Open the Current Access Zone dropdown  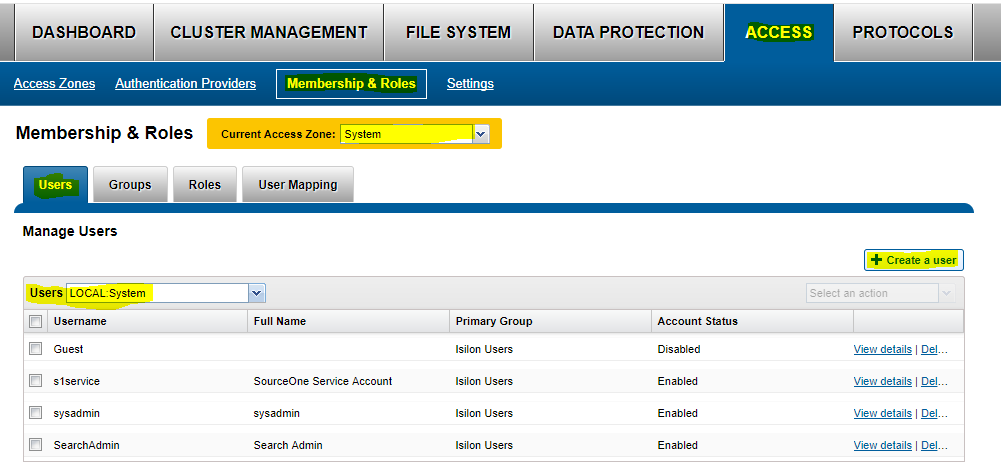click(480, 133)
